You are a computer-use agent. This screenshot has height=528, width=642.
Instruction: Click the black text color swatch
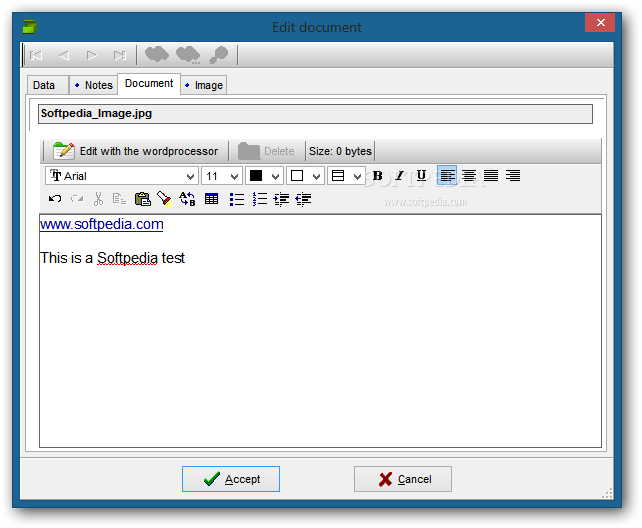tap(256, 176)
